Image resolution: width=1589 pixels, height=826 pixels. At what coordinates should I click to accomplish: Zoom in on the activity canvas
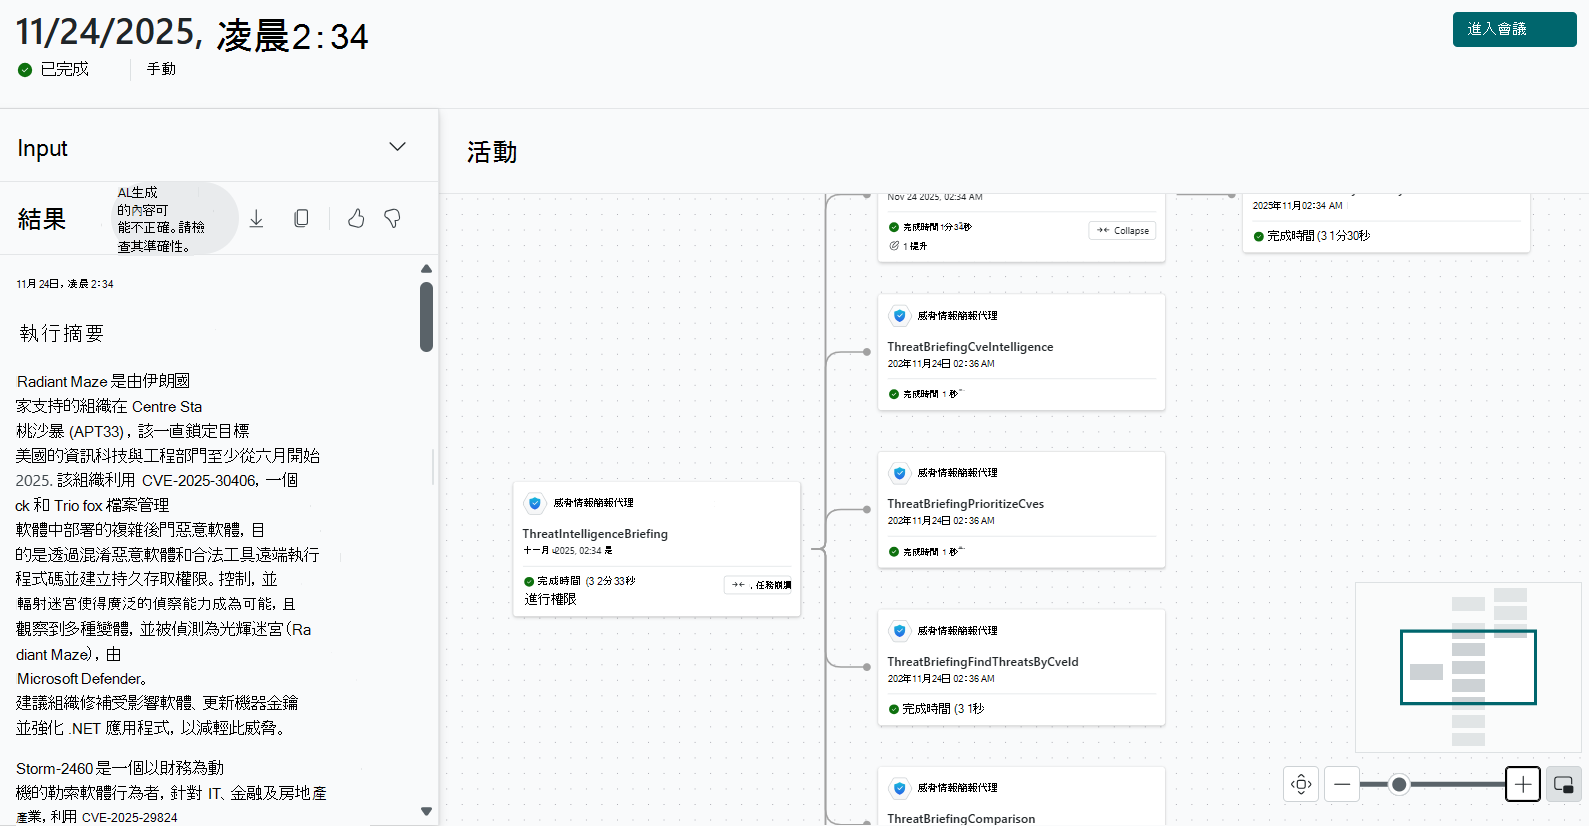point(1522,785)
